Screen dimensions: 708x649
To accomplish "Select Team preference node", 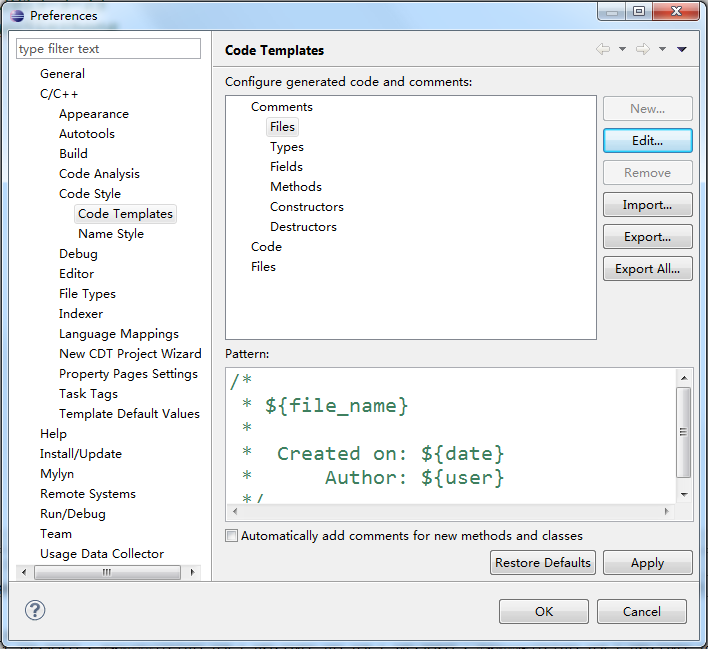I will click(x=56, y=534).
